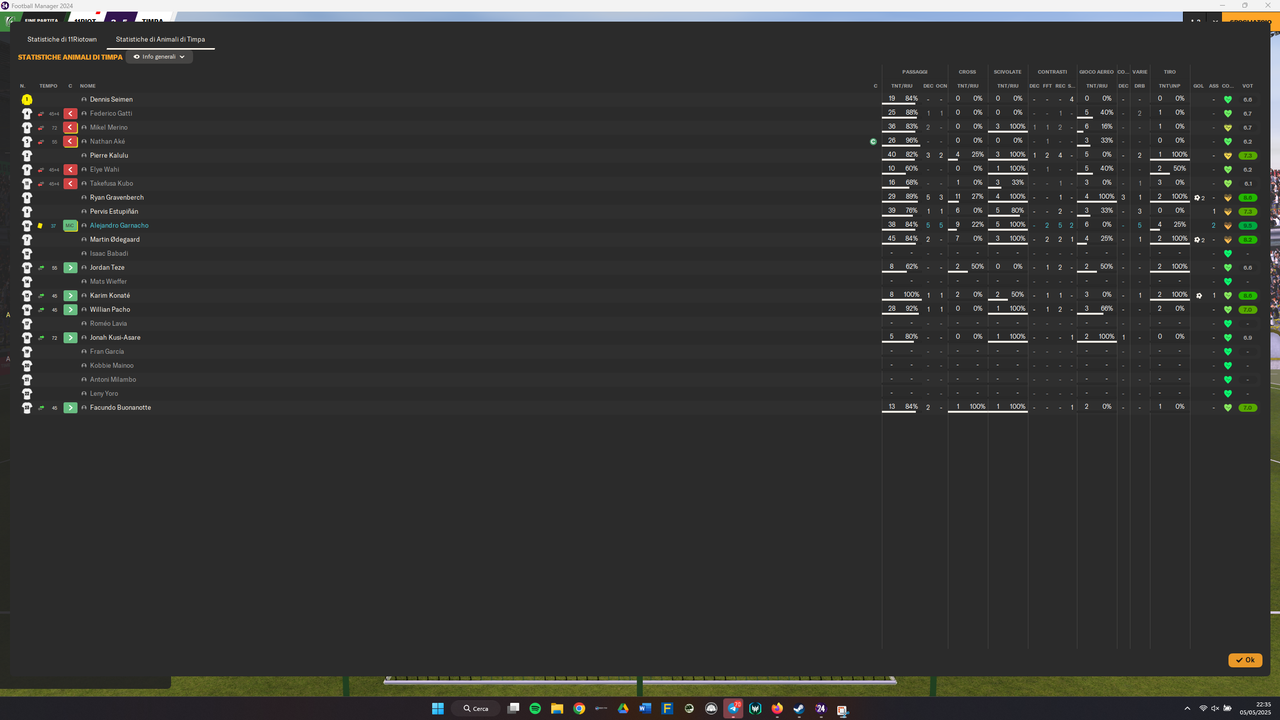Switch to Statistiche di 11Riotown tab
This screenshot has height=720, width=1280.
62,39
